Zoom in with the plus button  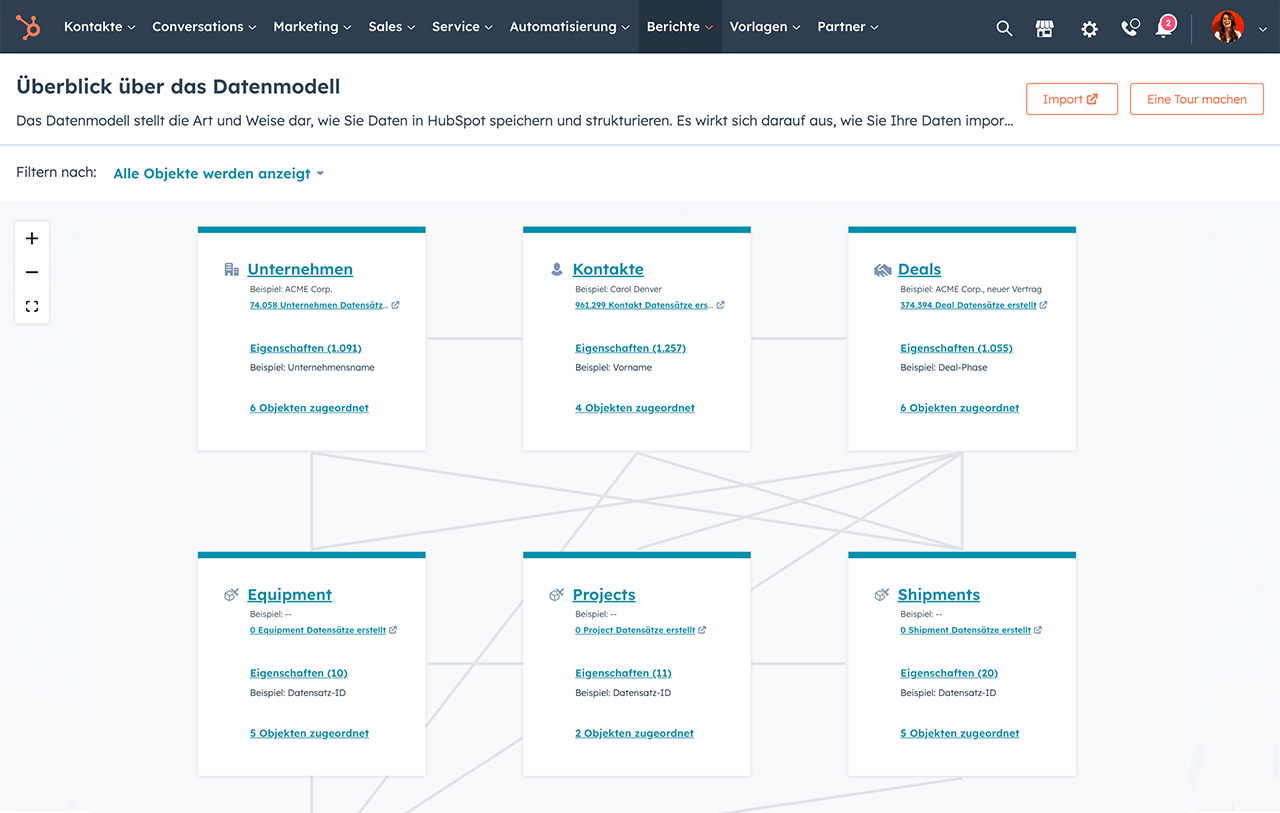(32, 239)
